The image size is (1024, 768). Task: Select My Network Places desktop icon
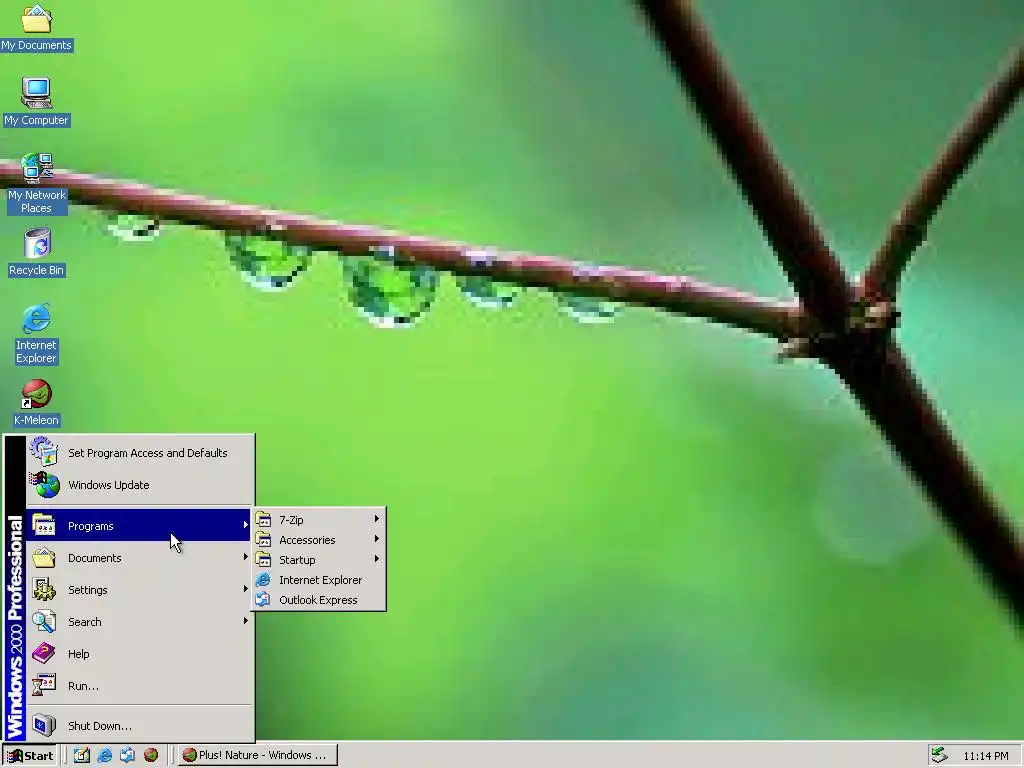pyautogui.click(x=37, y=184)
